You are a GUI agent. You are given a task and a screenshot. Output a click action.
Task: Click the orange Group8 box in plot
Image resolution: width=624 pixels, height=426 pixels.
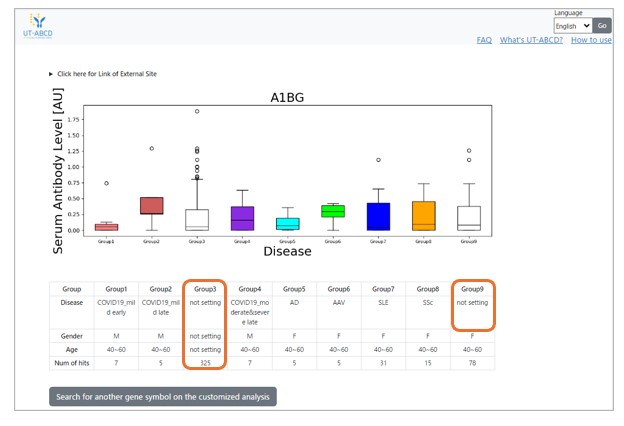click(x=423, y=215)
